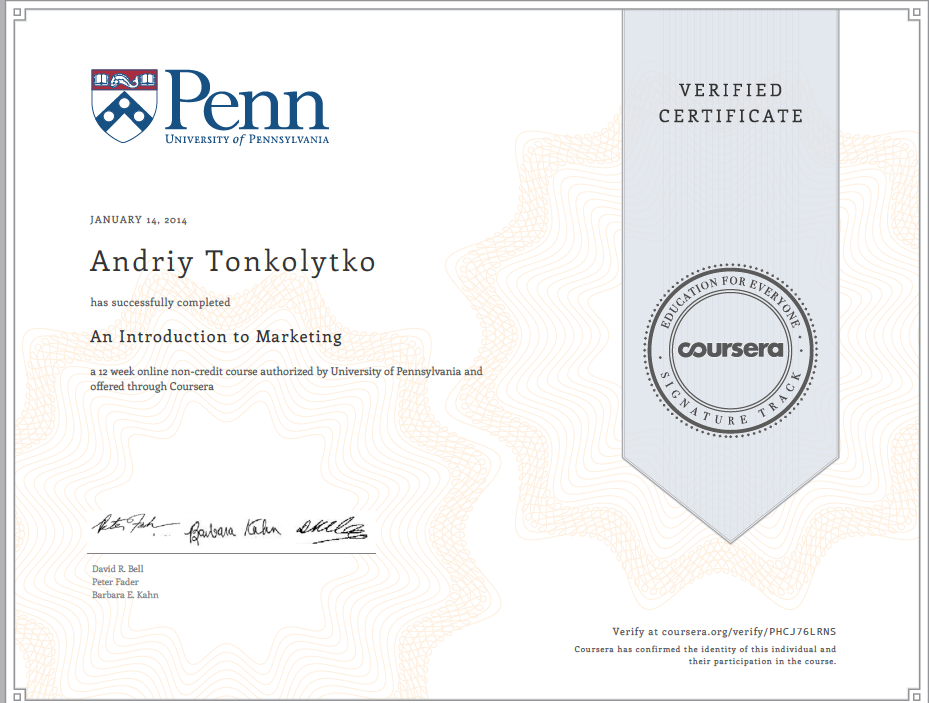The image size is (929, 703).
Task: Click the large Penn wordmark
Action: pos(246,100)
